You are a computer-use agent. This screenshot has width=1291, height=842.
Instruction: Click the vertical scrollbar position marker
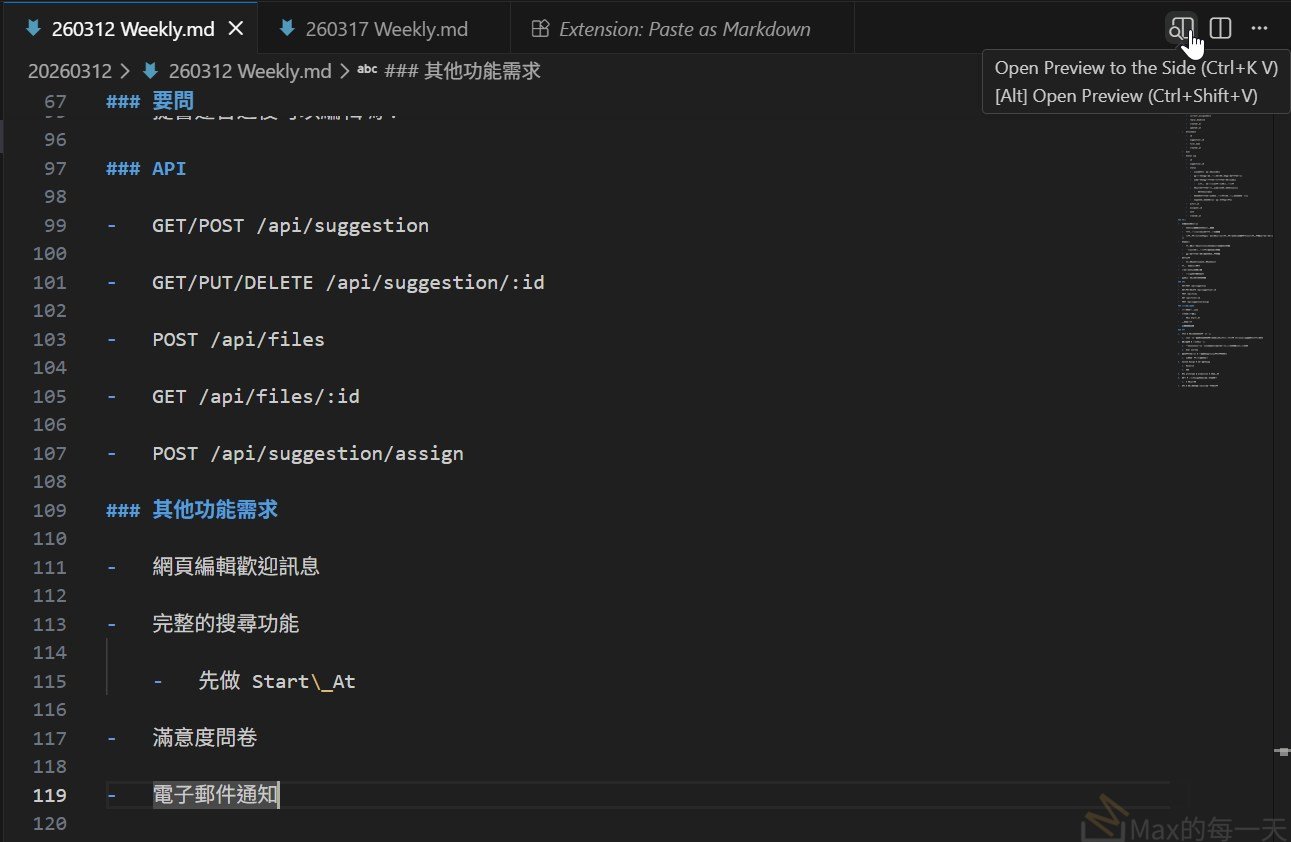click(1282, 750)
